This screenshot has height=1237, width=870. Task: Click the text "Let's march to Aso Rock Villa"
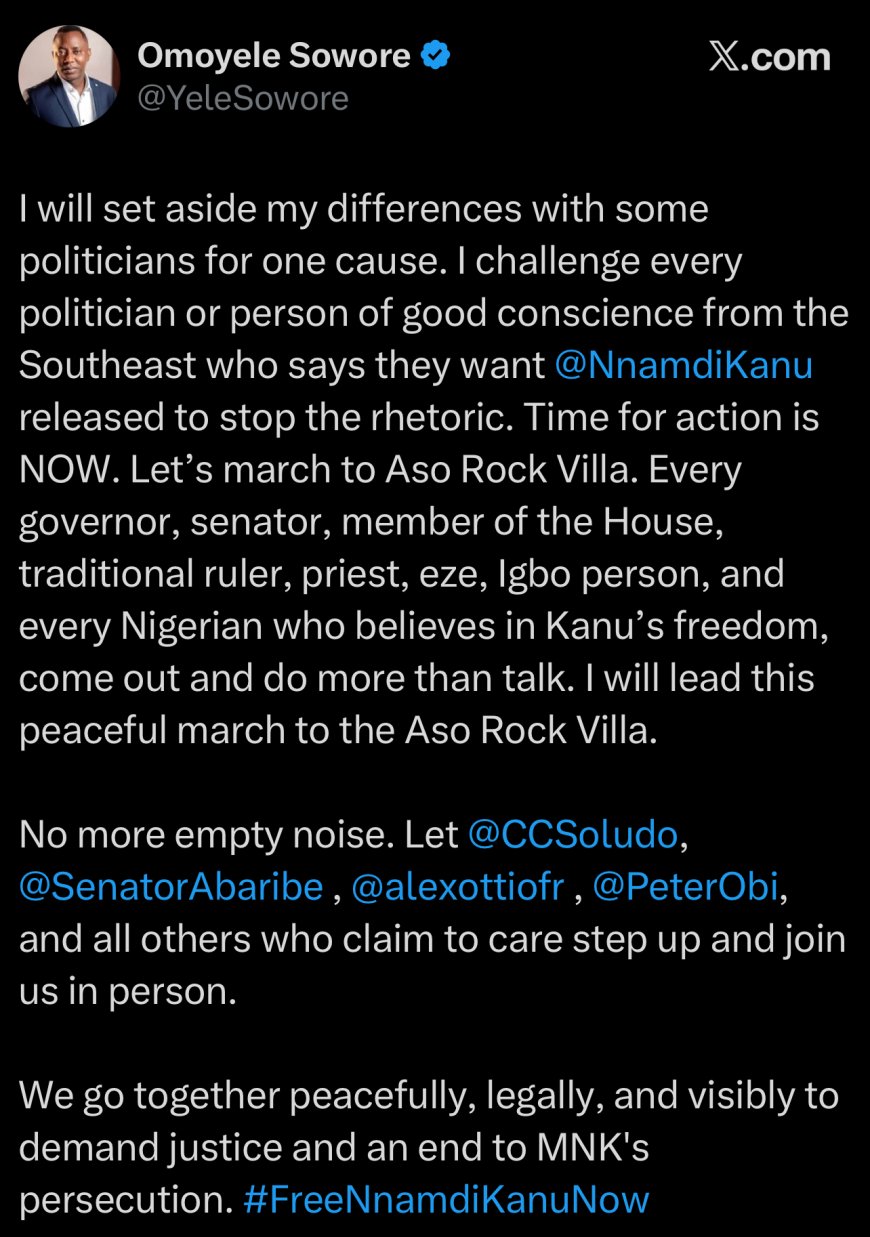tap(378, 469)
